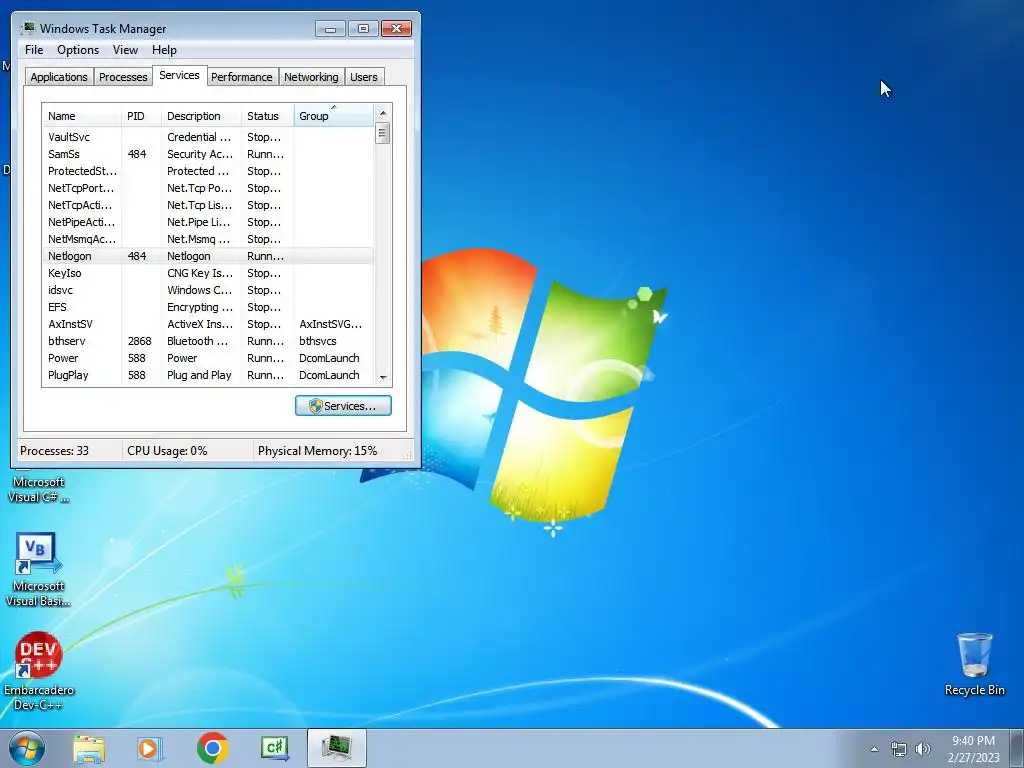1024x768 pixels.
Task: Select the Embarcadero Dev-C++ desktop icon
Action: [x=39, y=671]
